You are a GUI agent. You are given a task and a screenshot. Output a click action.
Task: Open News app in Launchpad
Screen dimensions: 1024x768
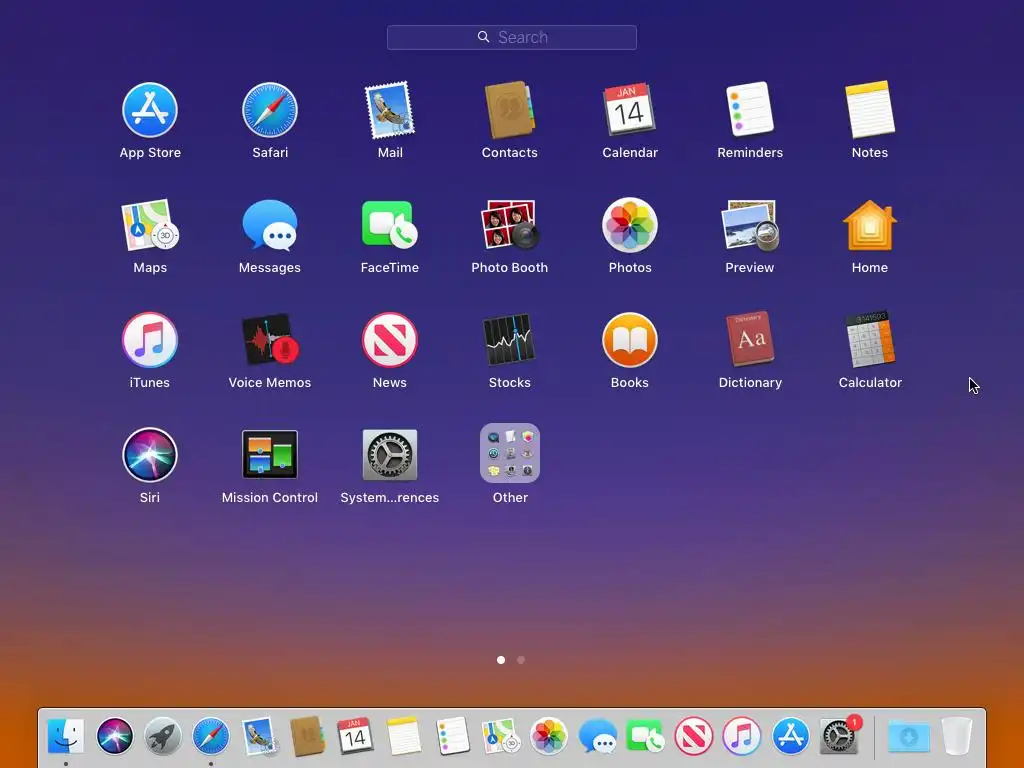pyautogui.click(x=390, y=340)
